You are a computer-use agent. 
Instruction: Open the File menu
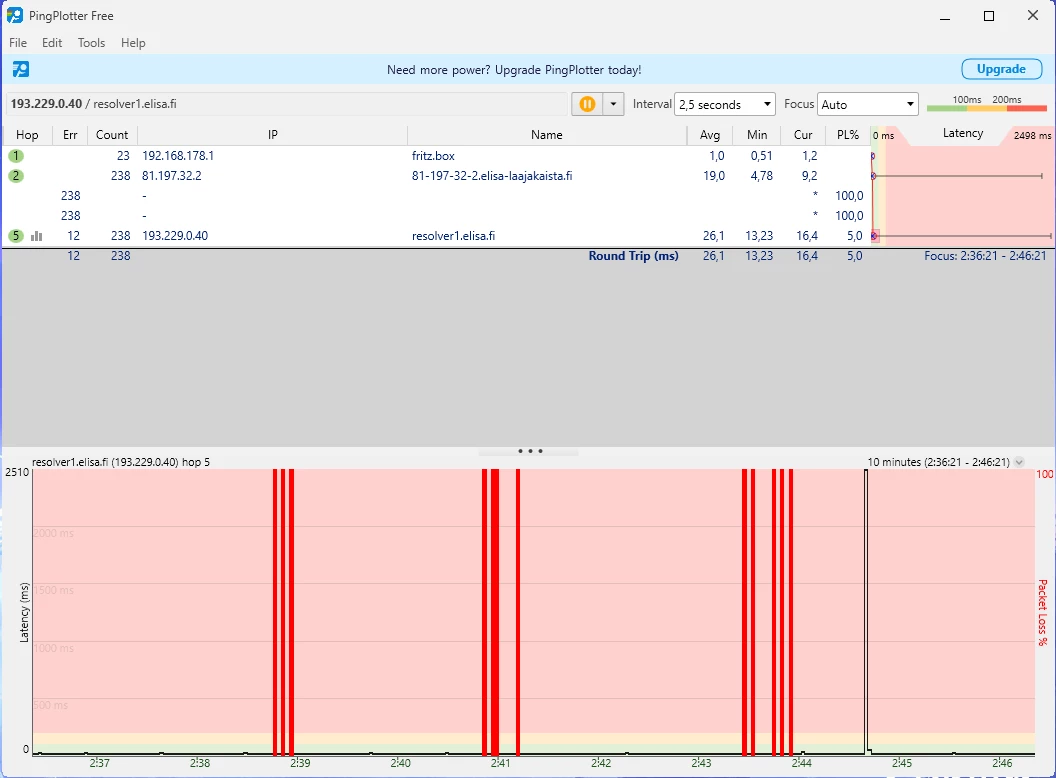pos(18,43)
